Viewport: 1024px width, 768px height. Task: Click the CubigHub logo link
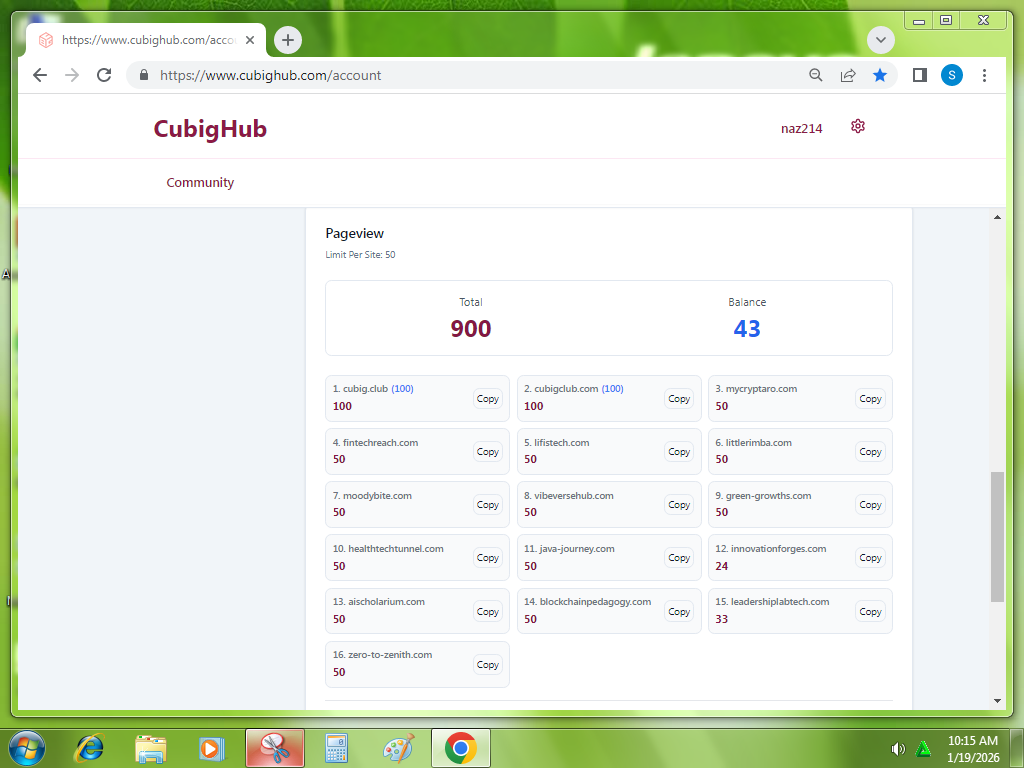210,129
